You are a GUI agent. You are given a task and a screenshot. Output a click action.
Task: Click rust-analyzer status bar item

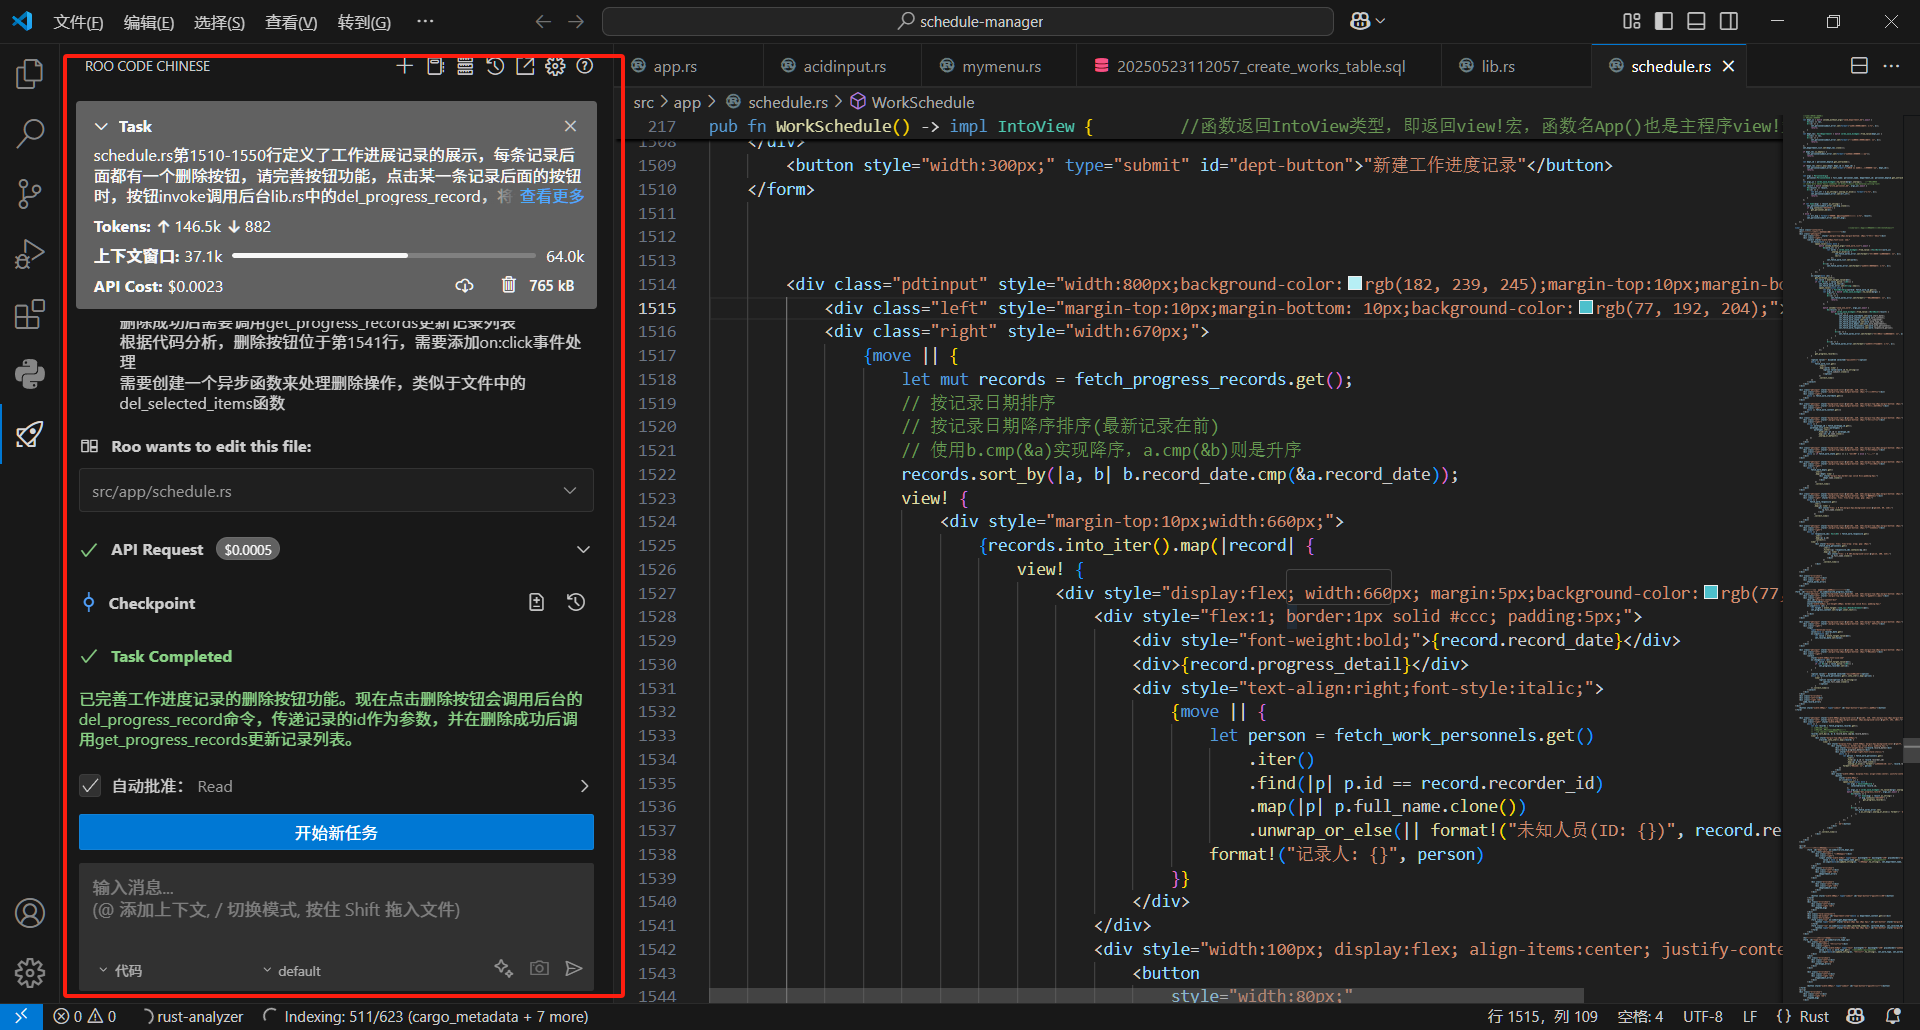pyautogui.click(x=192, y=1016)
